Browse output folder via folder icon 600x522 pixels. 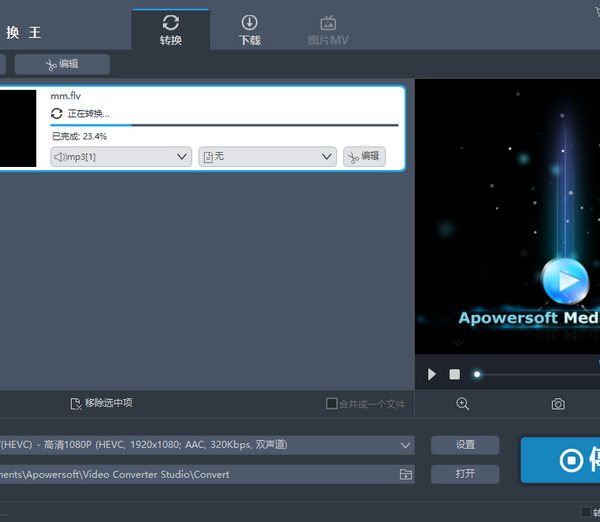tap(405, 474)
